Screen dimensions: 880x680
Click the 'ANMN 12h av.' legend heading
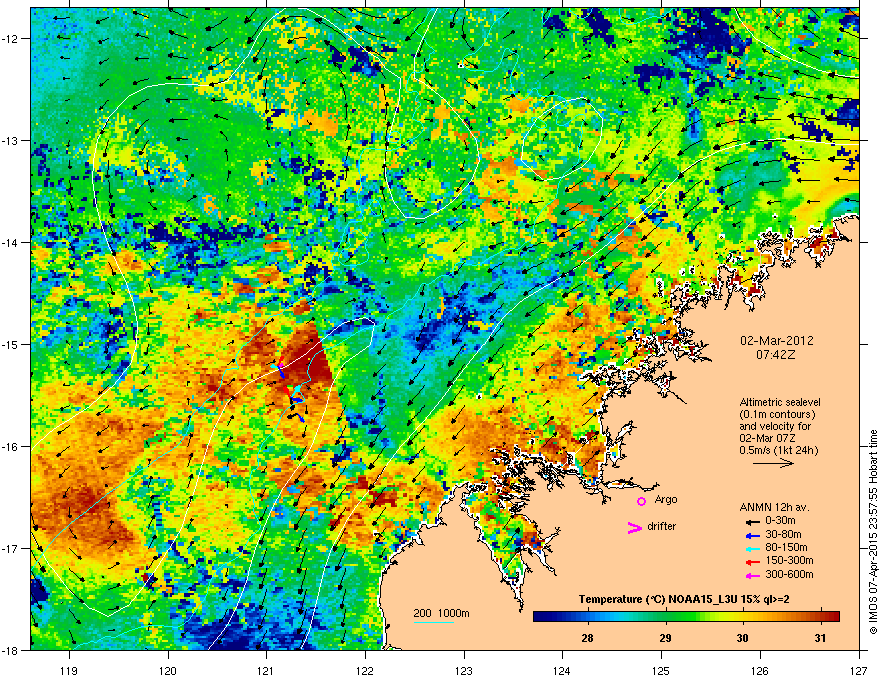[774, 507]
